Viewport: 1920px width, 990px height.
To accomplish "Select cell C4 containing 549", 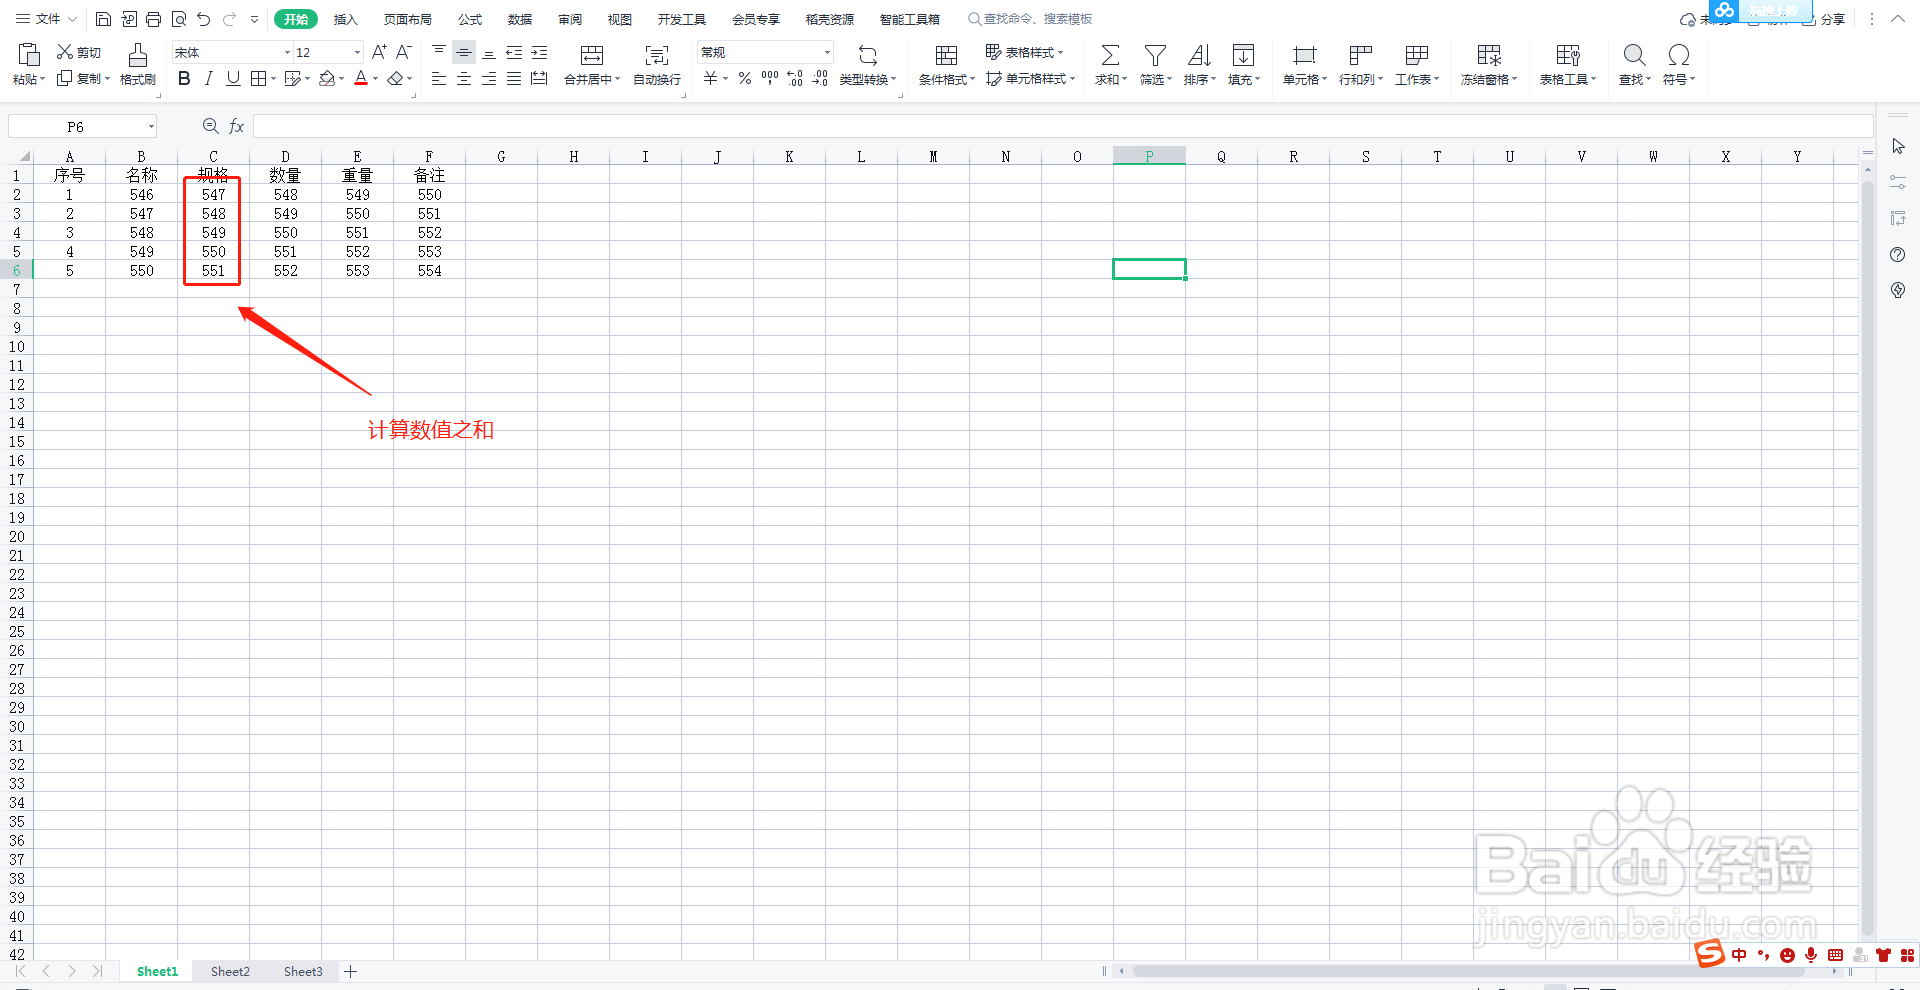I will tap(214, 232).
